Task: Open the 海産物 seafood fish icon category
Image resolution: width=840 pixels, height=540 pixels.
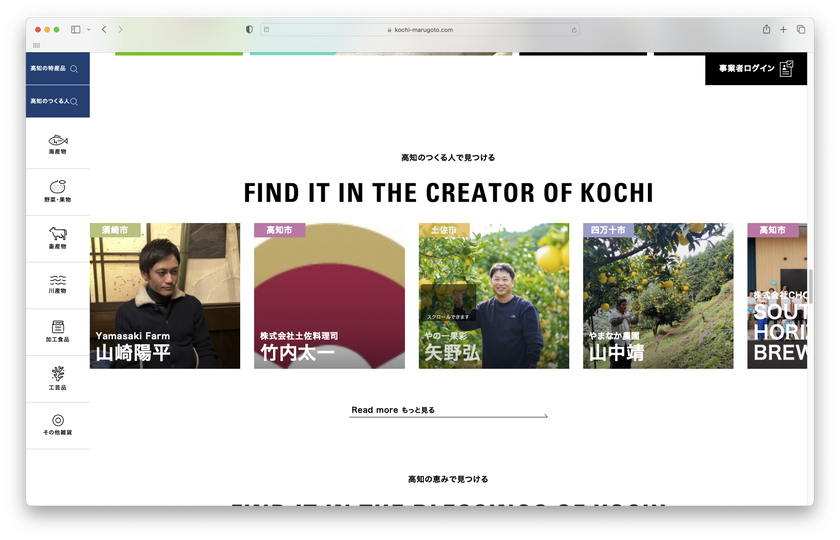Action: click(x=58, y=144)
